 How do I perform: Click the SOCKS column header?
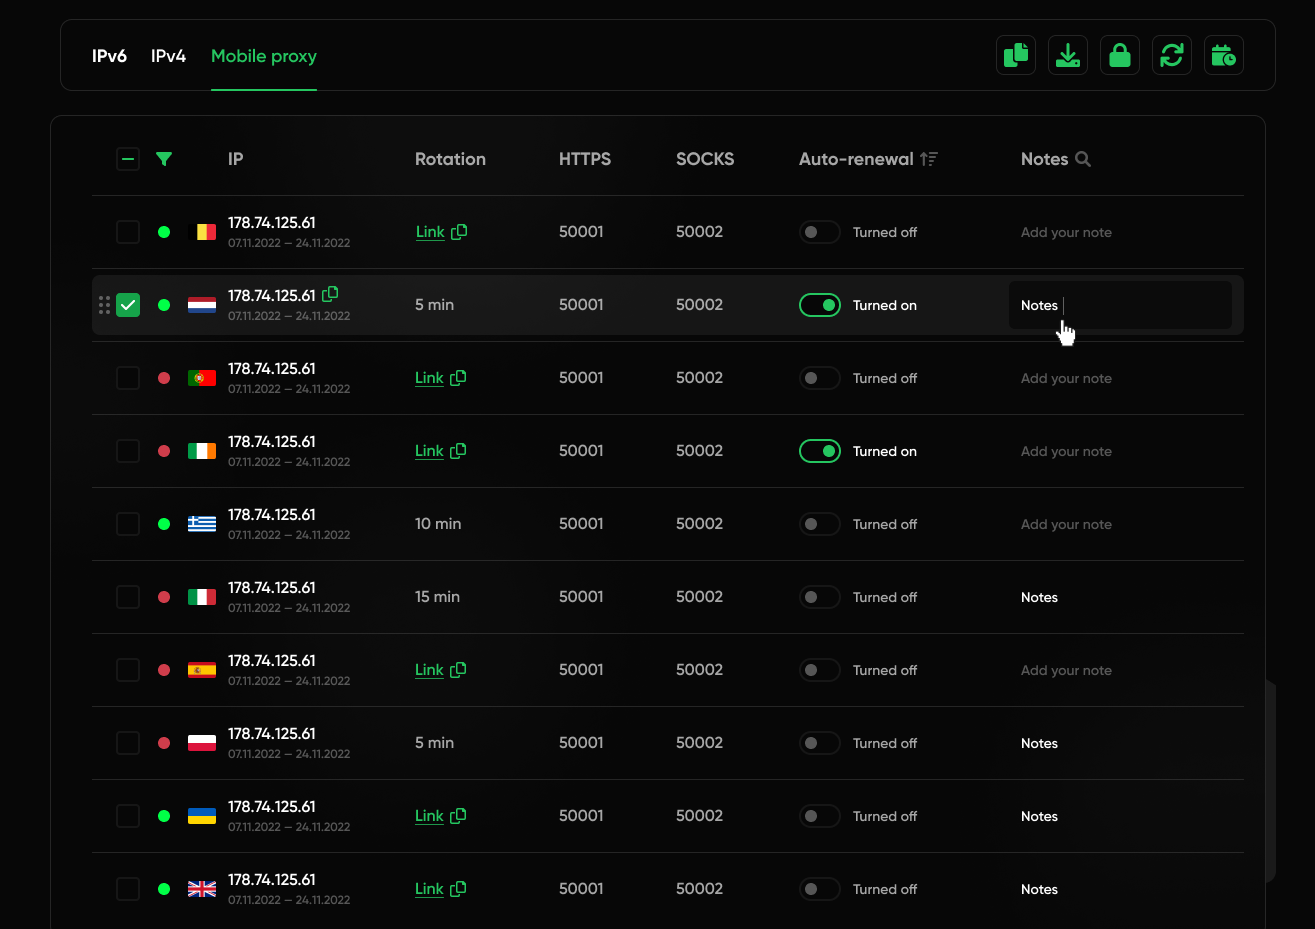[x=705, y=159]
